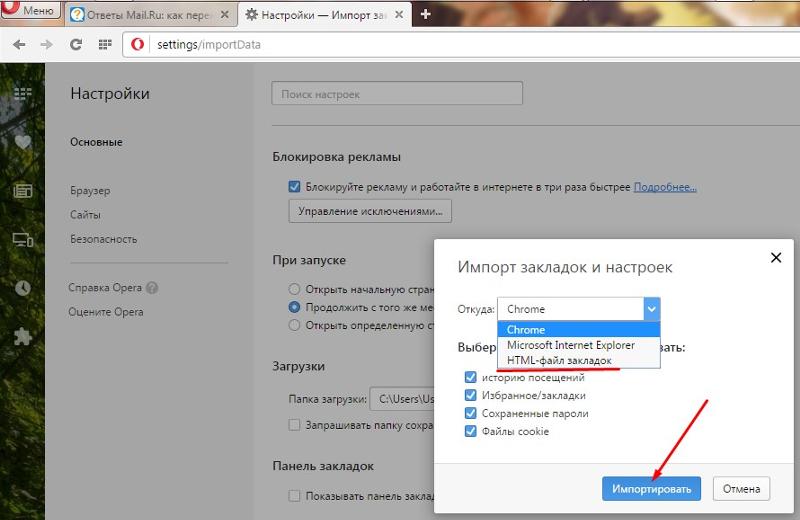800x520 pixels.
Task: Open Speed Dial from sidebar
Action: [x=22, y=93]
